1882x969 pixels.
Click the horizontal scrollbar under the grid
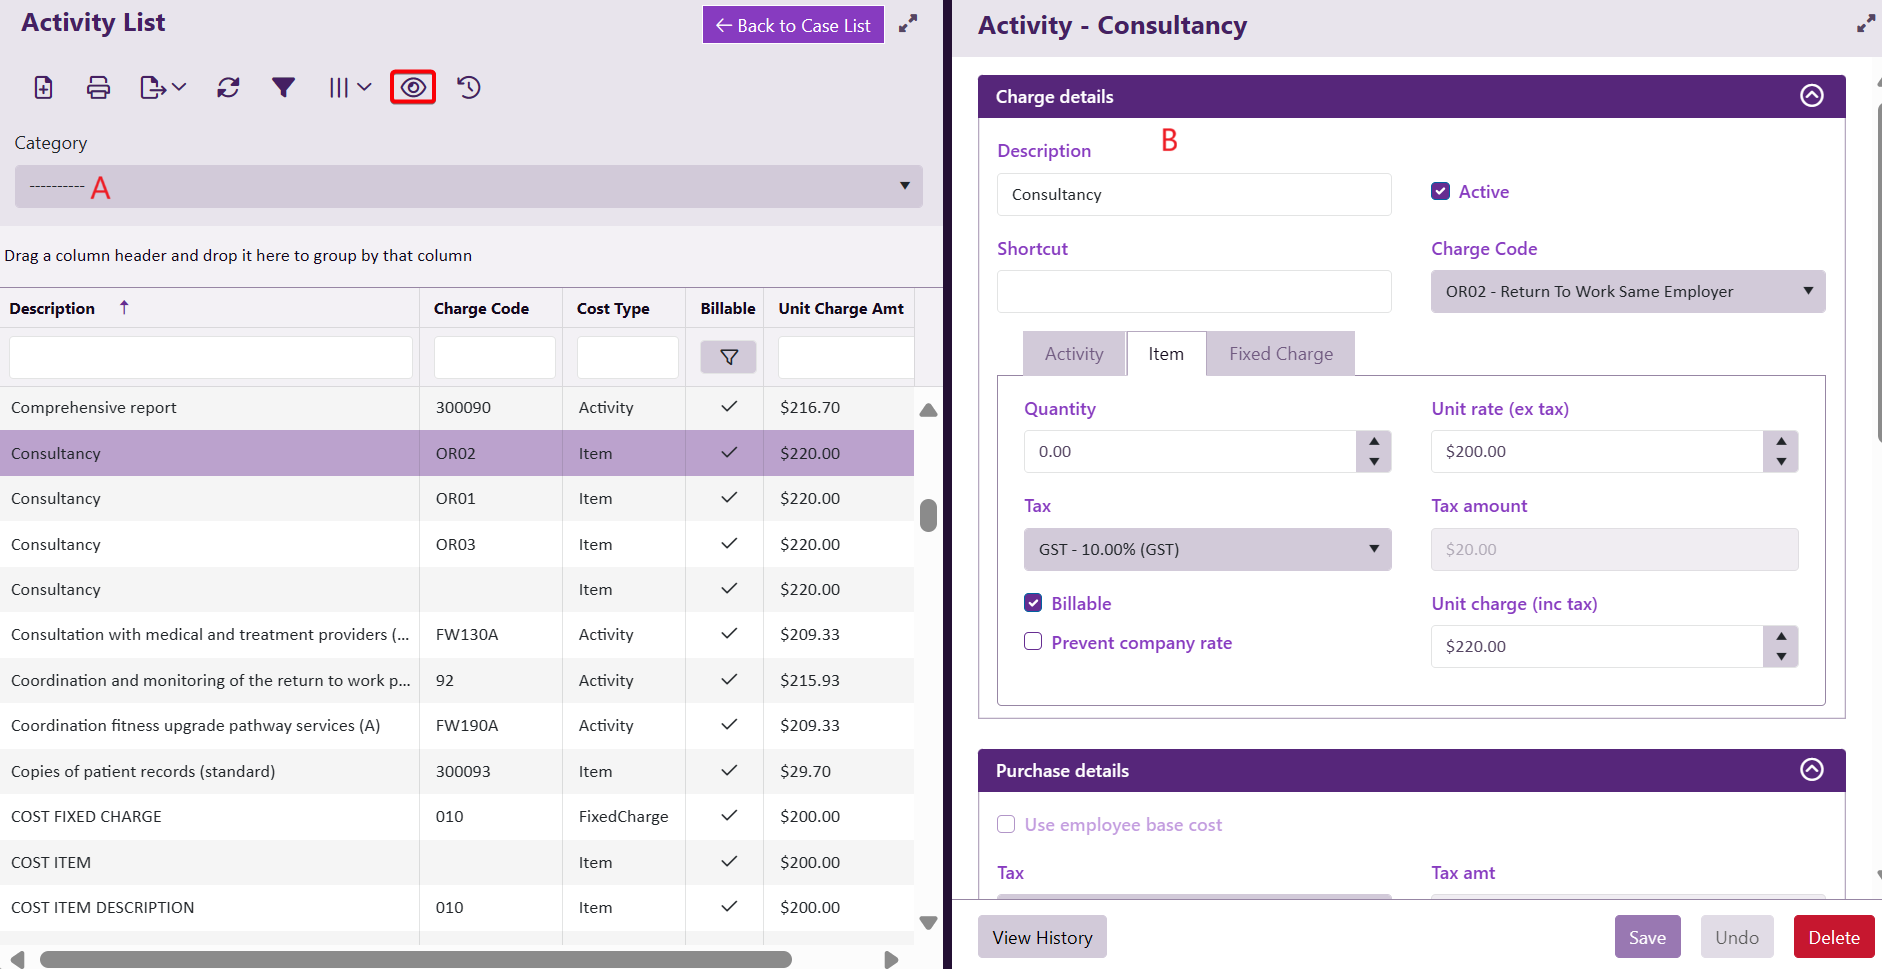coord(415,960)
